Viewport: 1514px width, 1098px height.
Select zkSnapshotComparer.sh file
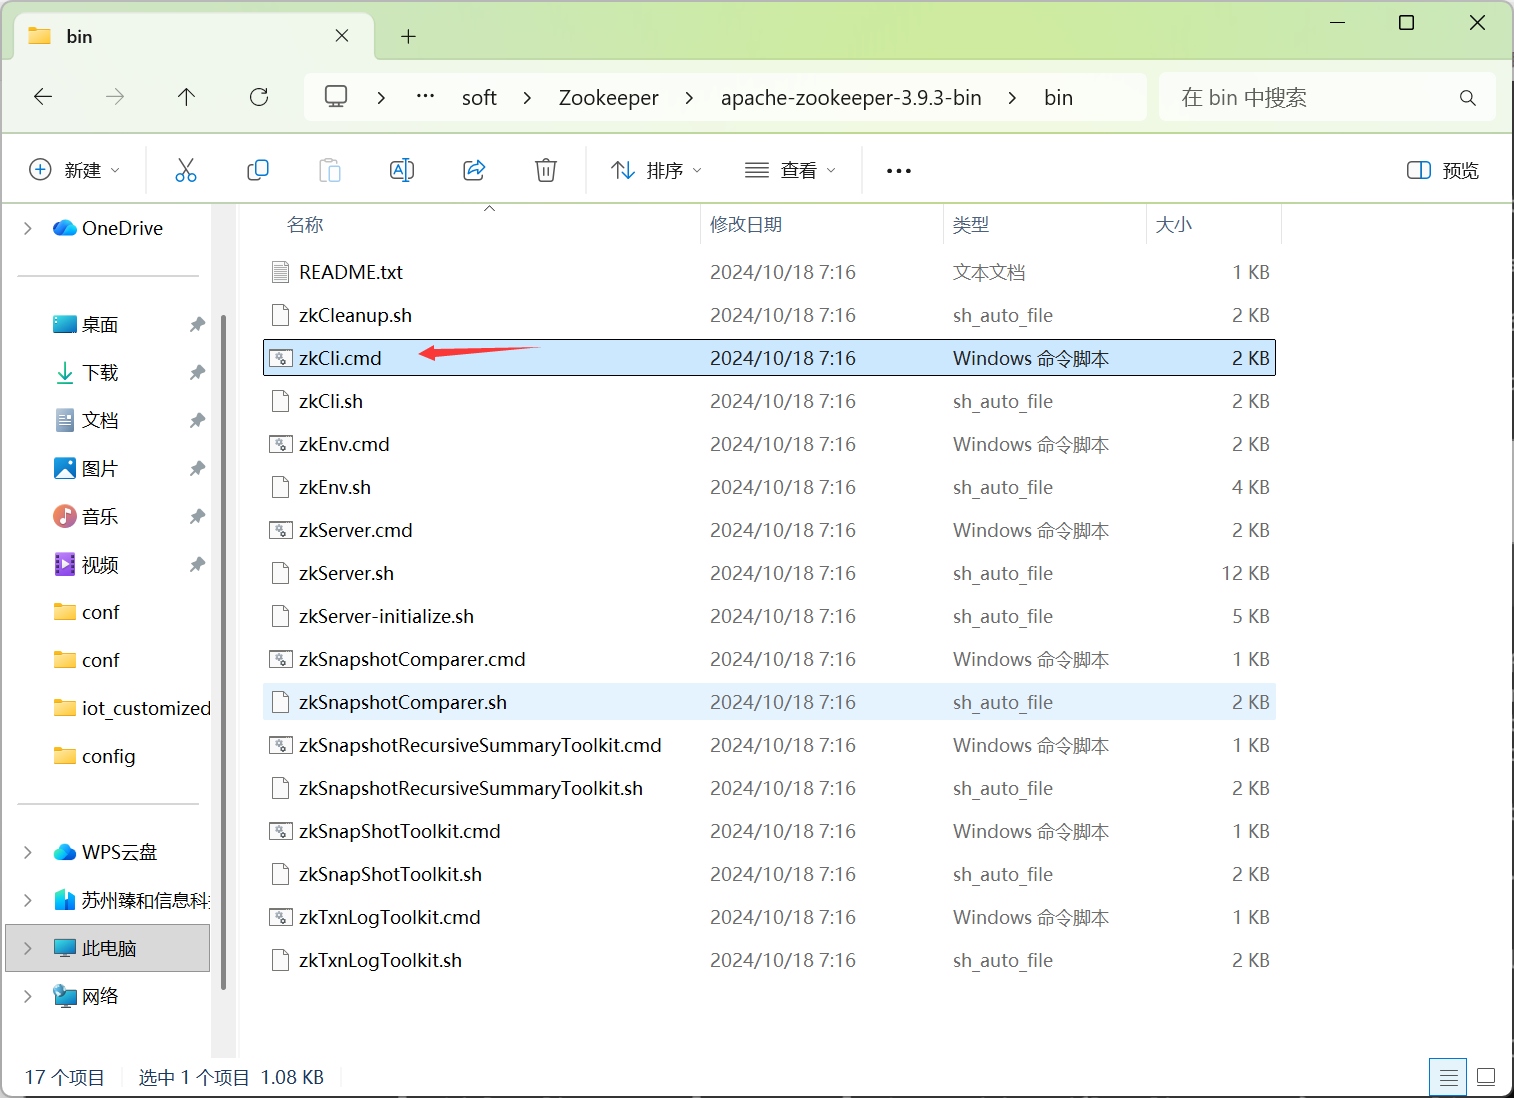tap(769, 702)
